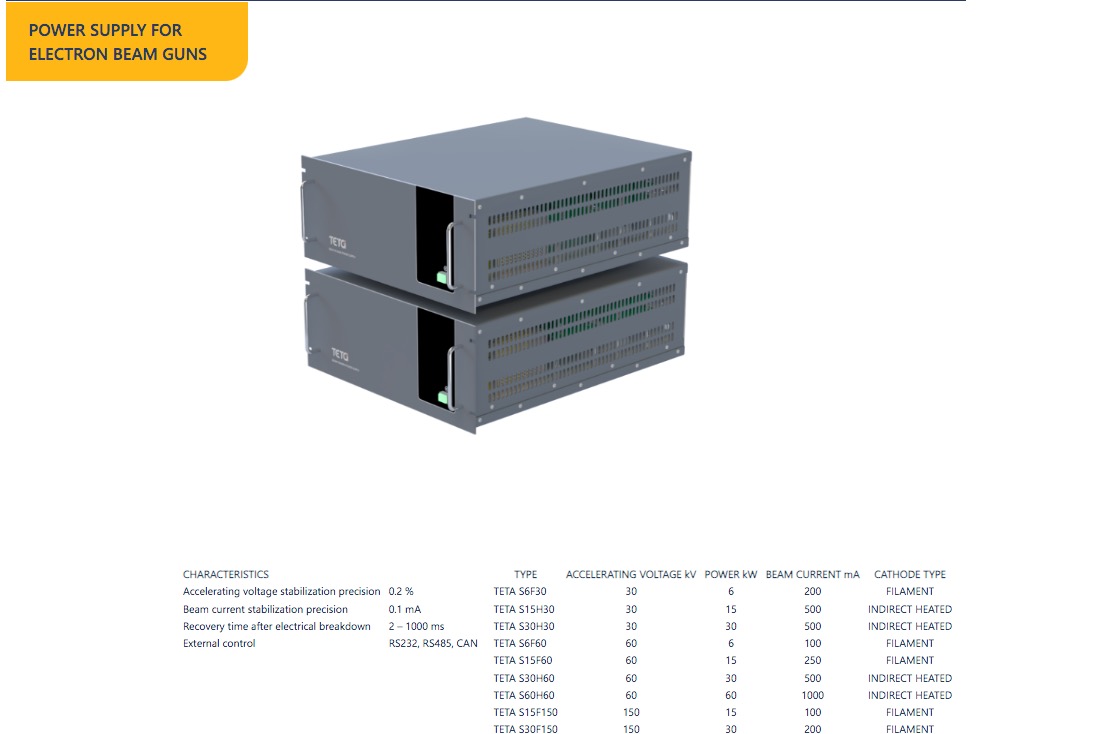Click the CATHODE TYPE column header
The height and width of the screenshot is (734, 1110).
(909, 574)
